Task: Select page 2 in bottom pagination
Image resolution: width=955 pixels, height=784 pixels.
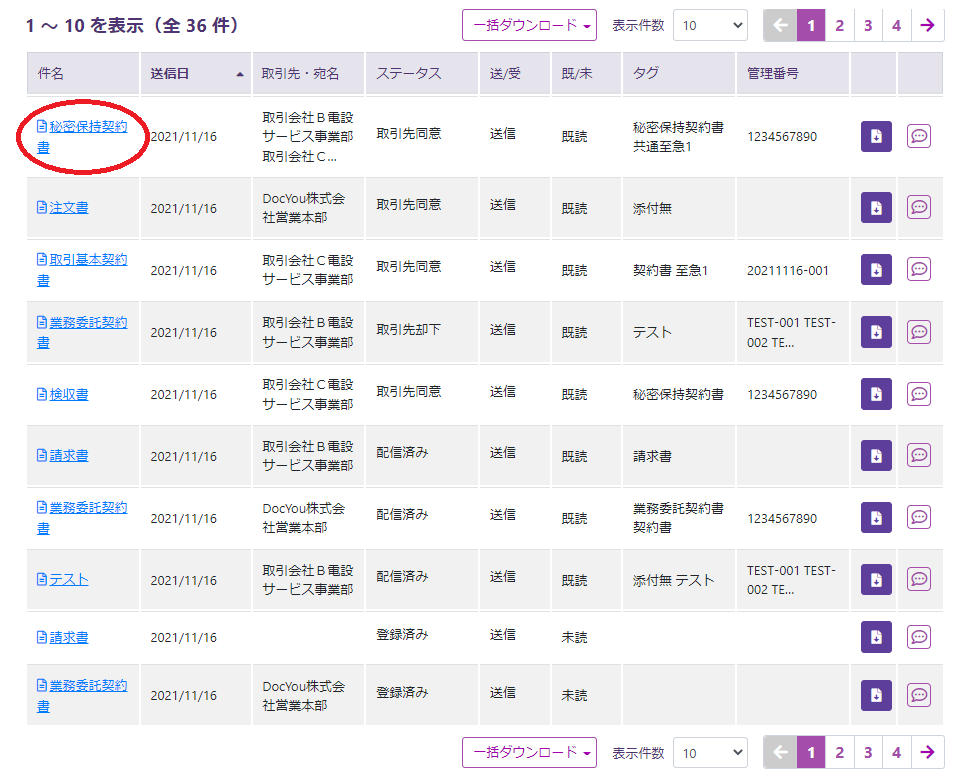Action: [839, 752]
